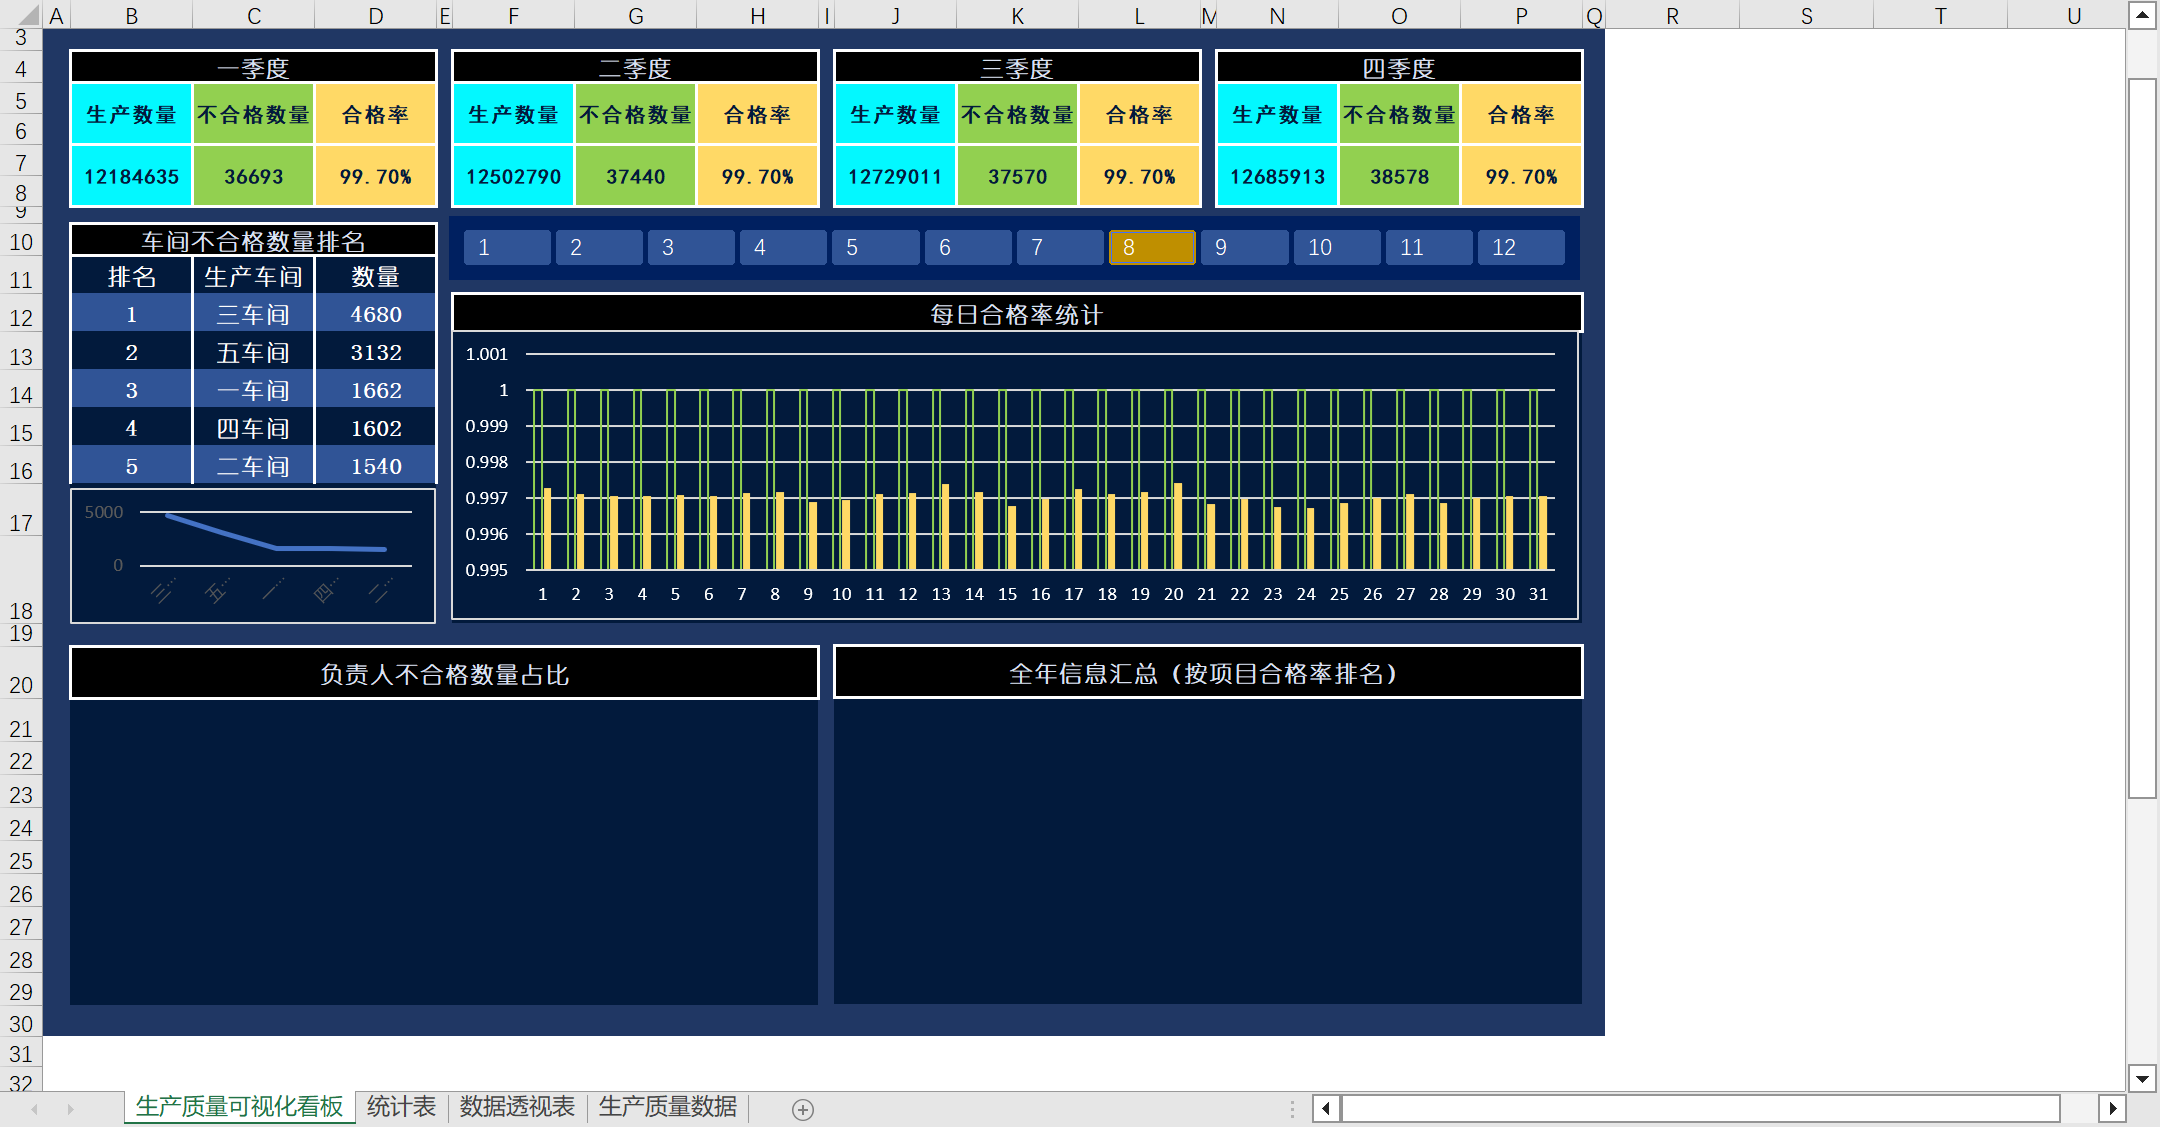The height and width of the screenshot is (1127, 2160).
Task: Click horizontal scrollbar left arrow
Action: [1326, 1108]
